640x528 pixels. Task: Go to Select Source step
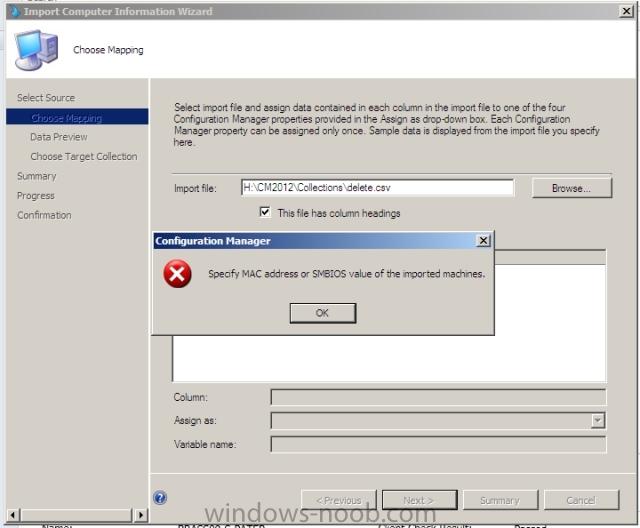coord(46,98)
